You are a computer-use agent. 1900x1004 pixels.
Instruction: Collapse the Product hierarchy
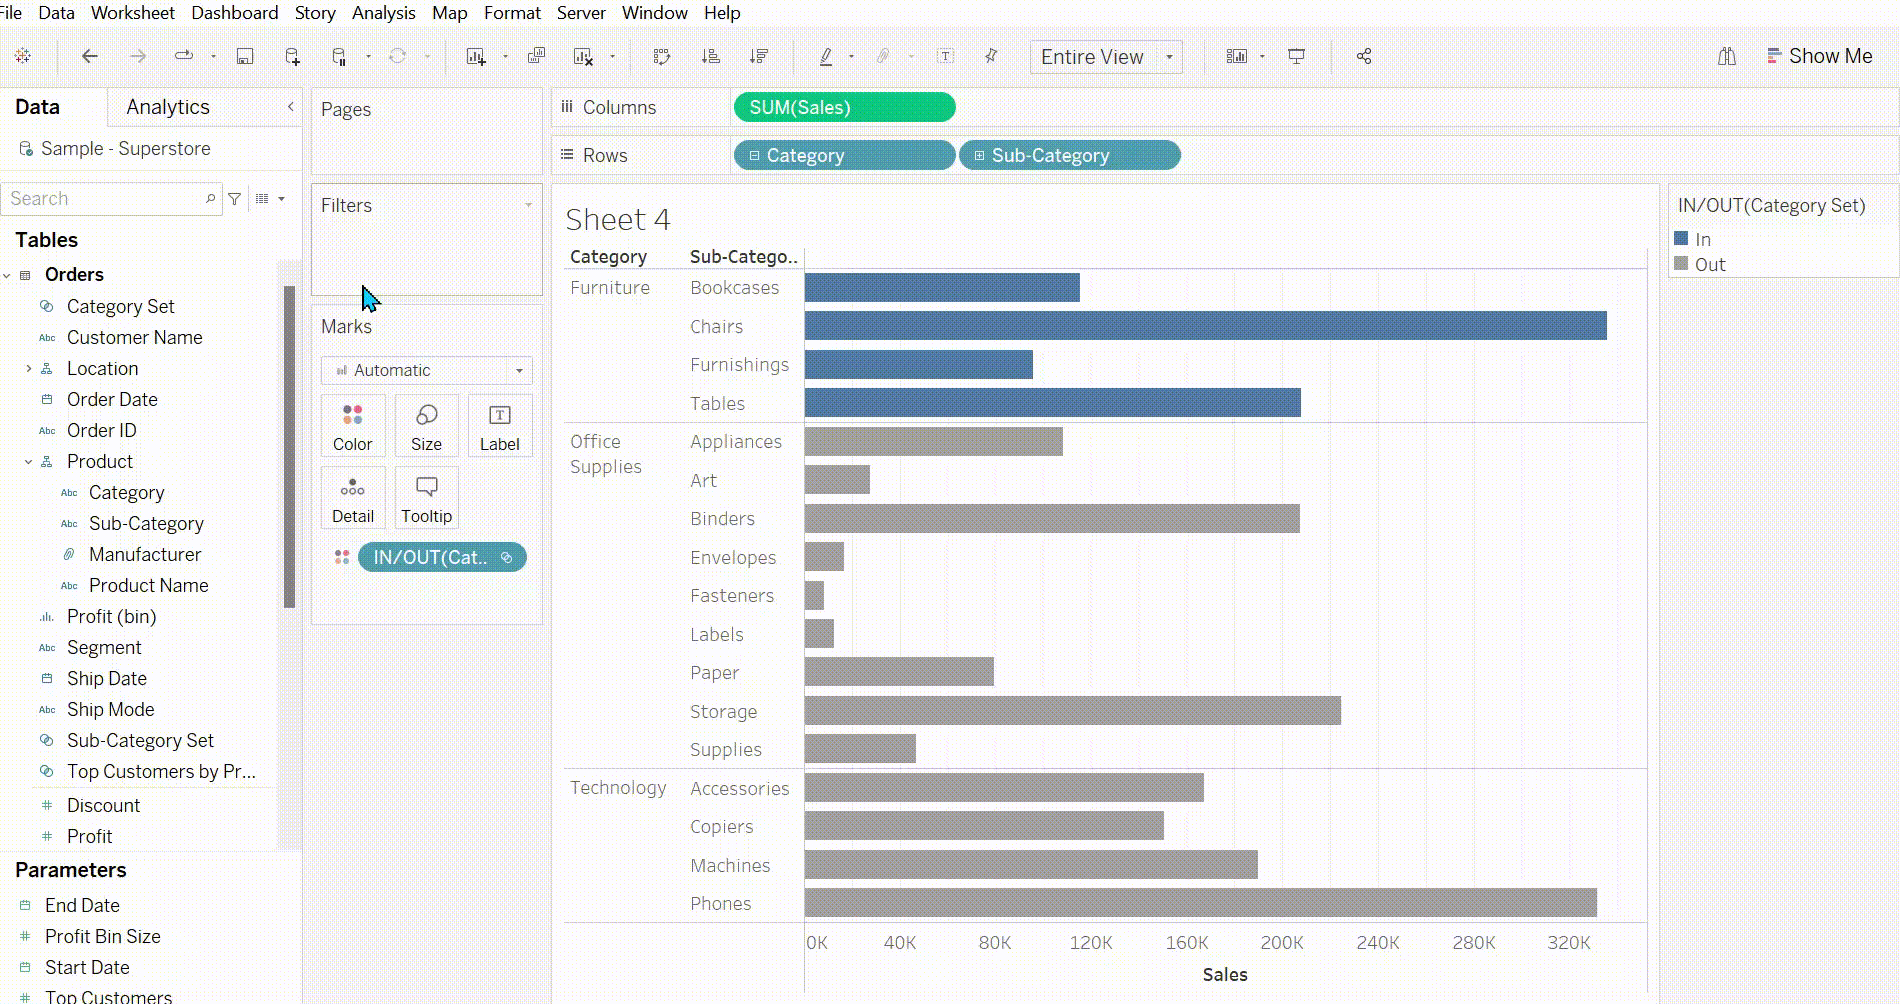[x=28, y=462]
